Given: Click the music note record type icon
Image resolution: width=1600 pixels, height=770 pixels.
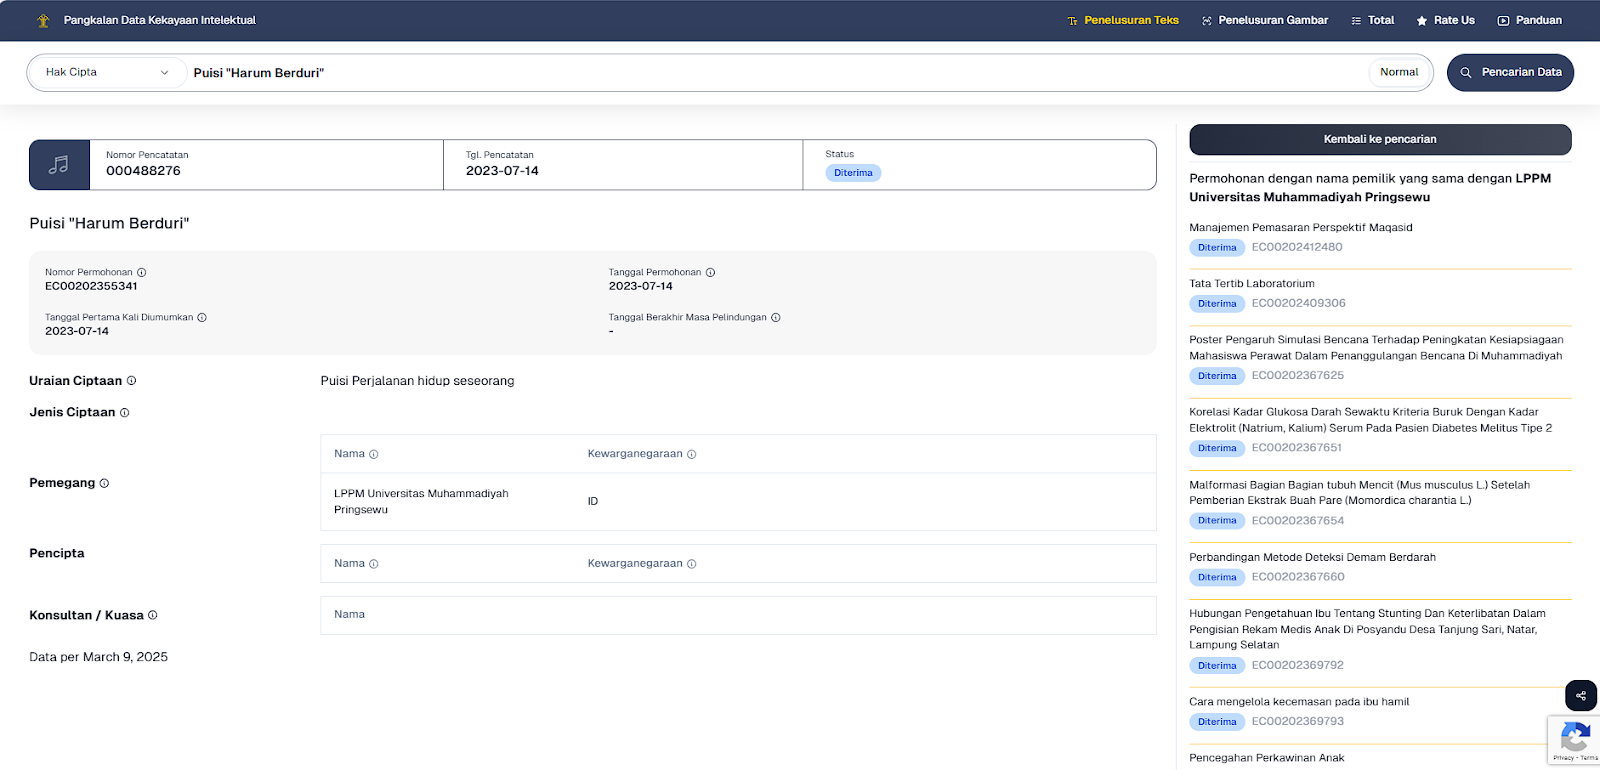Looking at the screenshot, I should (60, 165).
